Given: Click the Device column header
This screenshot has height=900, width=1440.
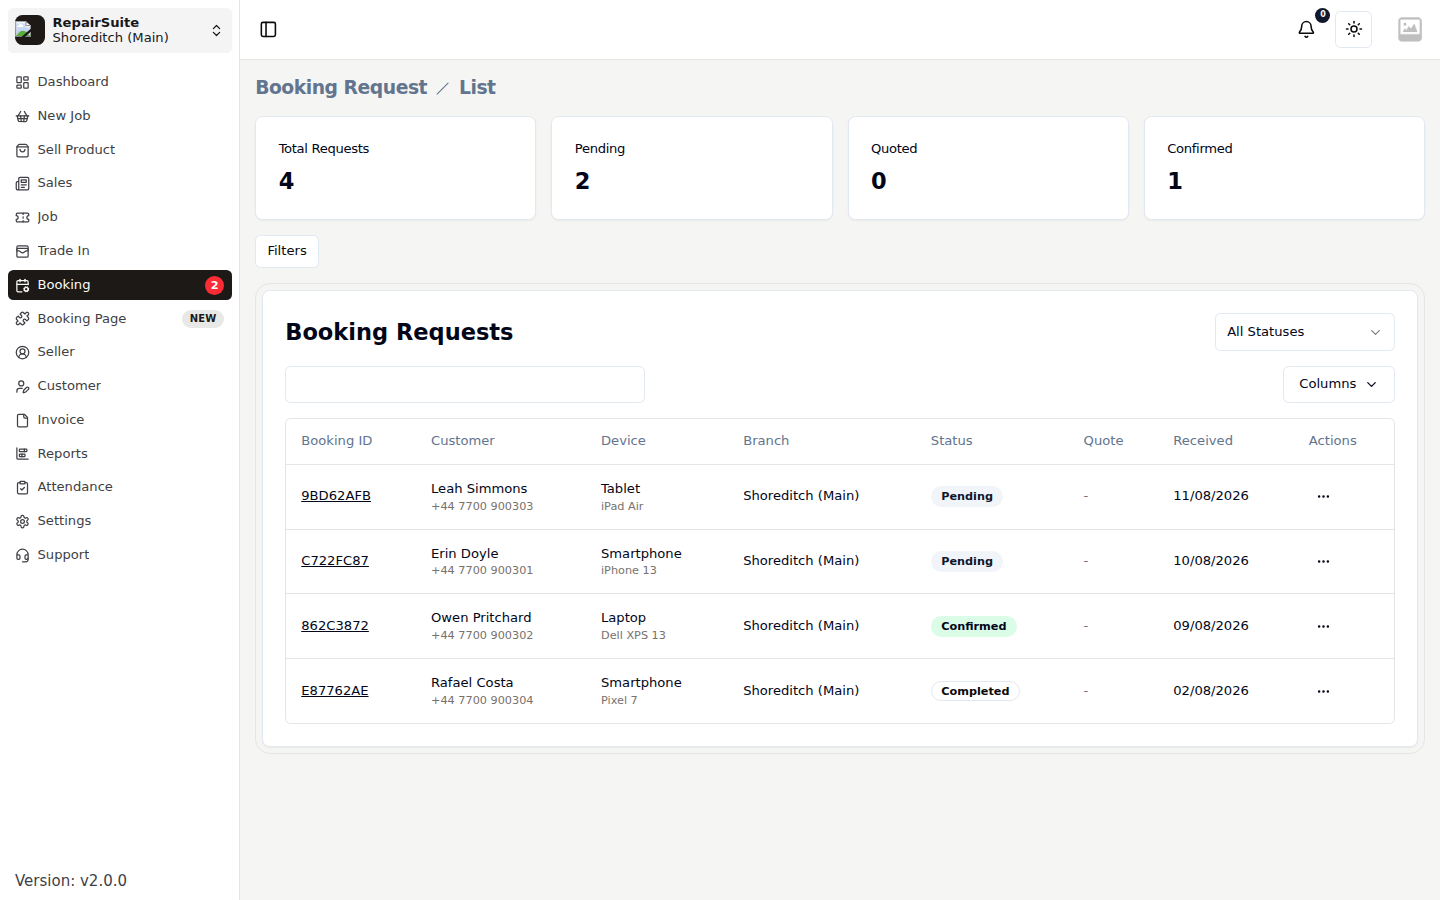Looking at the screenshot, I should pyautogui.click(x=623, y=441).
